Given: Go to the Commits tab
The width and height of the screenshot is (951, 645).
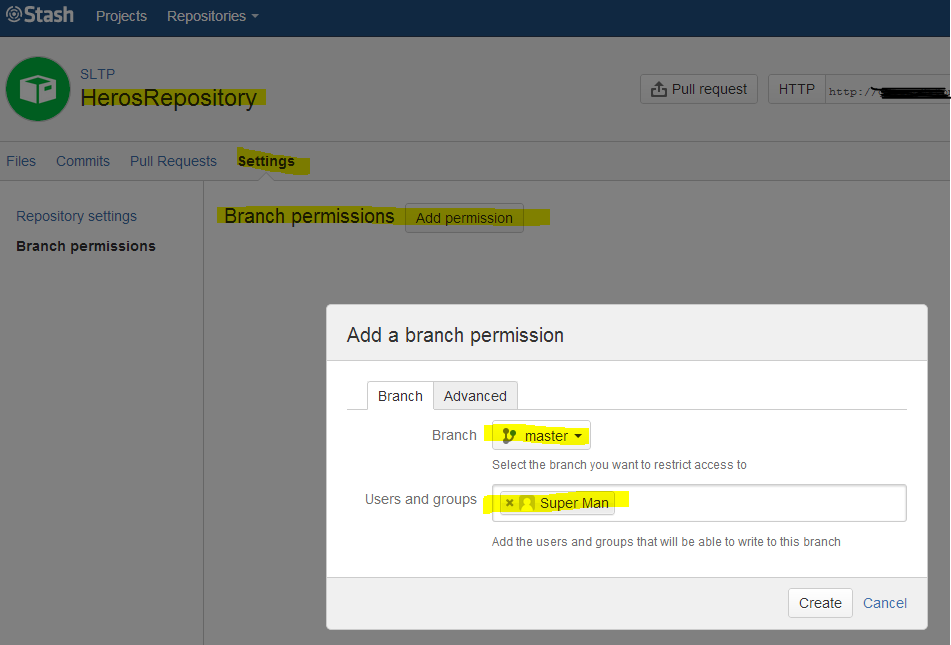Looking at the screenshot, I should pyautogui.click(x=82, y=161).
